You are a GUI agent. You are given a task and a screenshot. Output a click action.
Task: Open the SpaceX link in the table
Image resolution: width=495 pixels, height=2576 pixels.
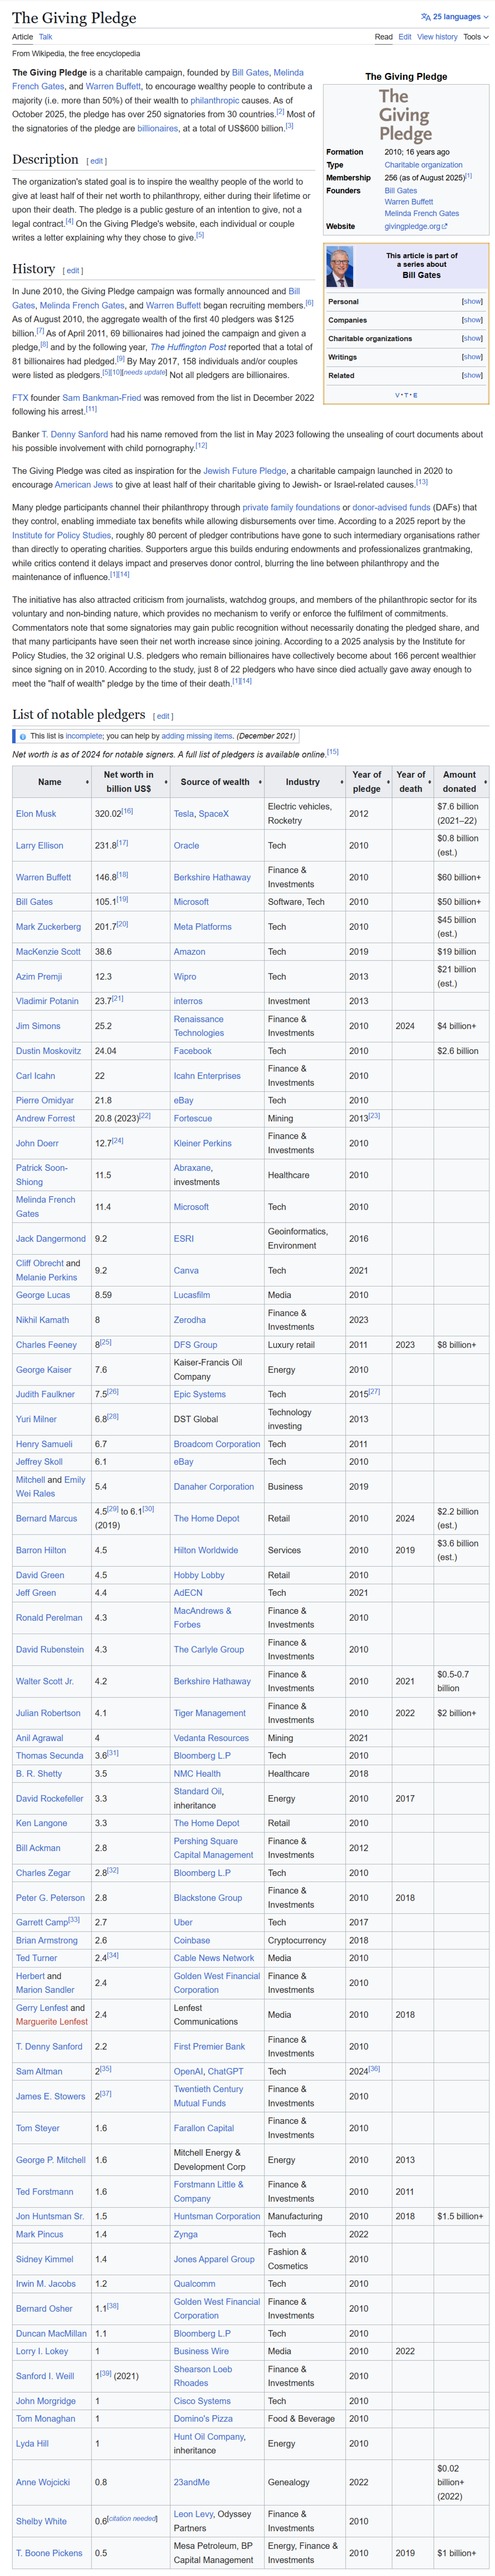[x=214, y=814]
